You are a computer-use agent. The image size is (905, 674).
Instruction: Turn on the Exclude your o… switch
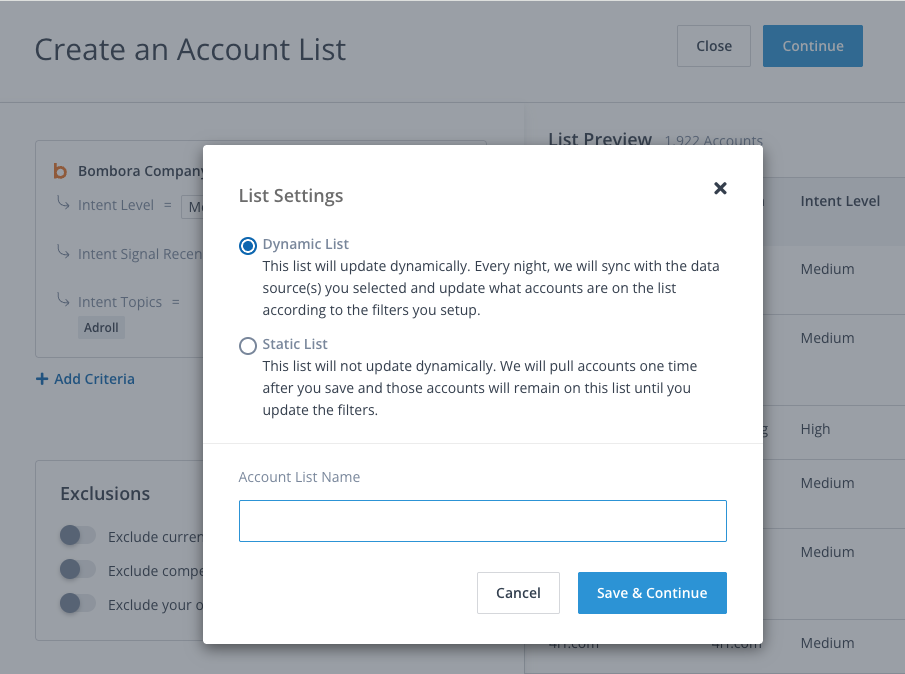tap(78, 603)
